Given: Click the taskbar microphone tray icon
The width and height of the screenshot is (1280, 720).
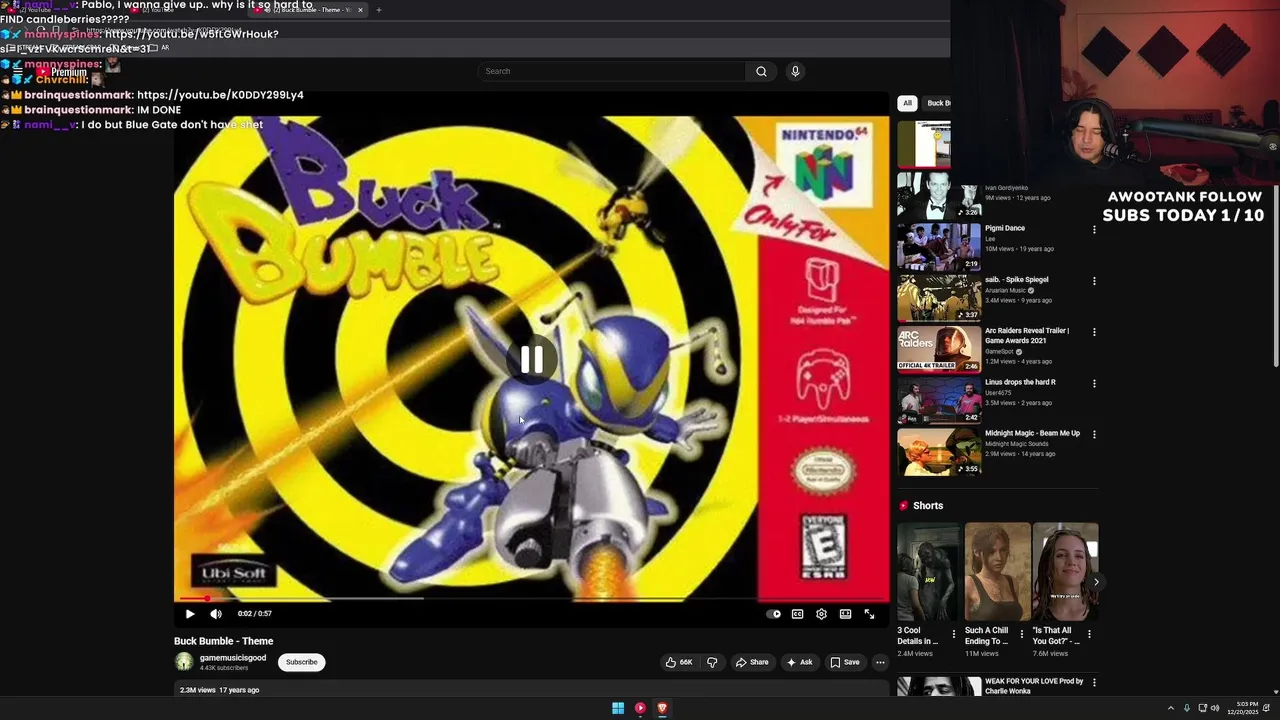Looking at the screenshot, I should pyautogui.click(x=1187, y=708).
